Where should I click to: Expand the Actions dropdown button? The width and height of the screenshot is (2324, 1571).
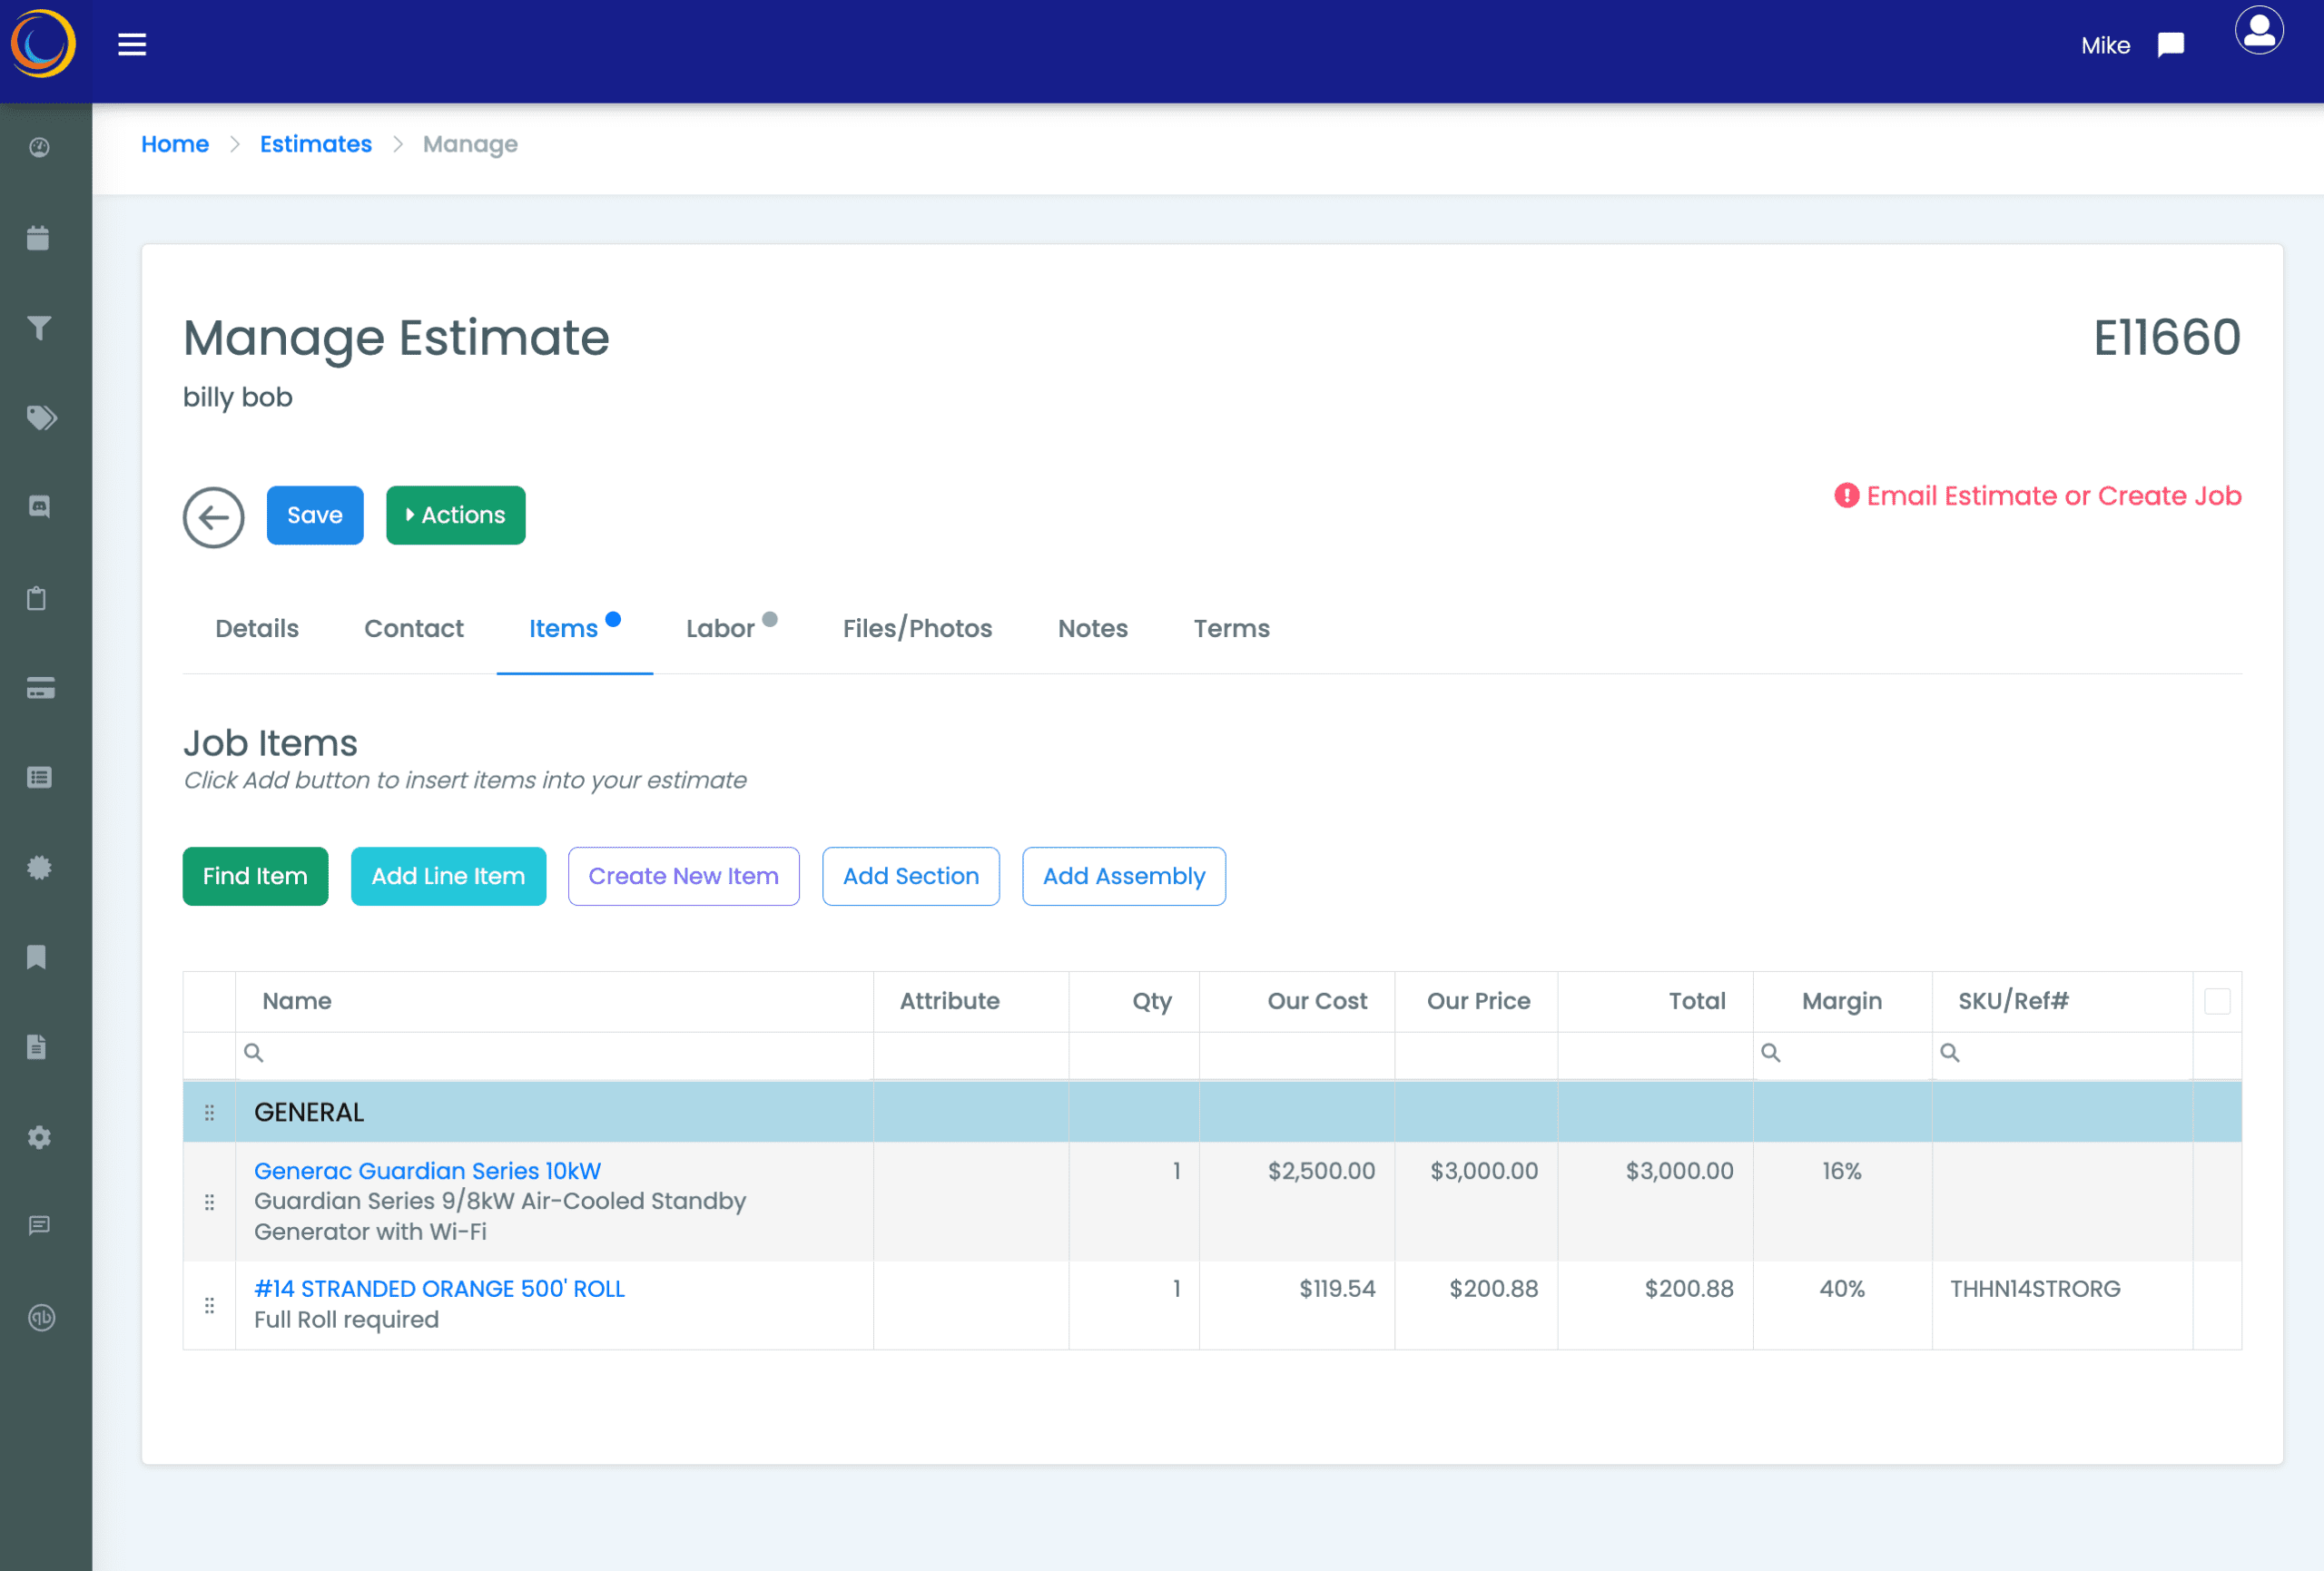click(455, 515)
